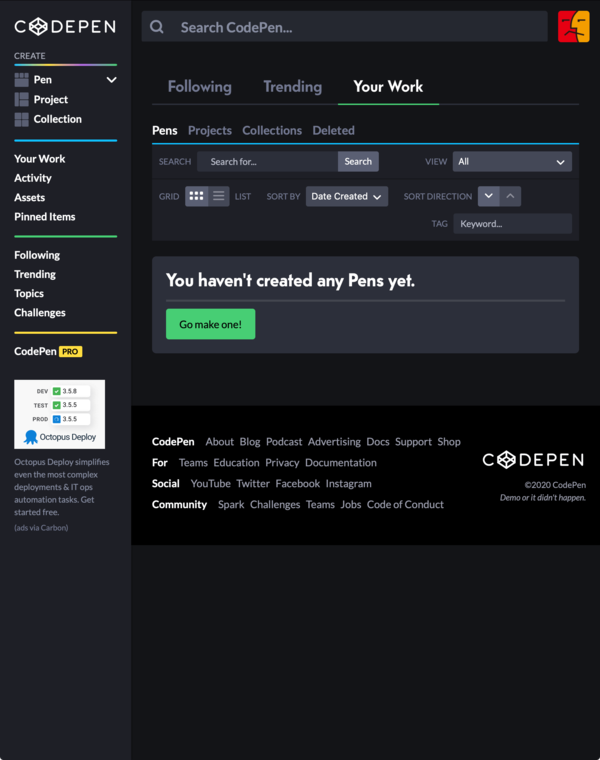The height and width of the screenshot is (760, 600).
Task: Select the Pens sub-tab
Action: (x=165, y=130)
